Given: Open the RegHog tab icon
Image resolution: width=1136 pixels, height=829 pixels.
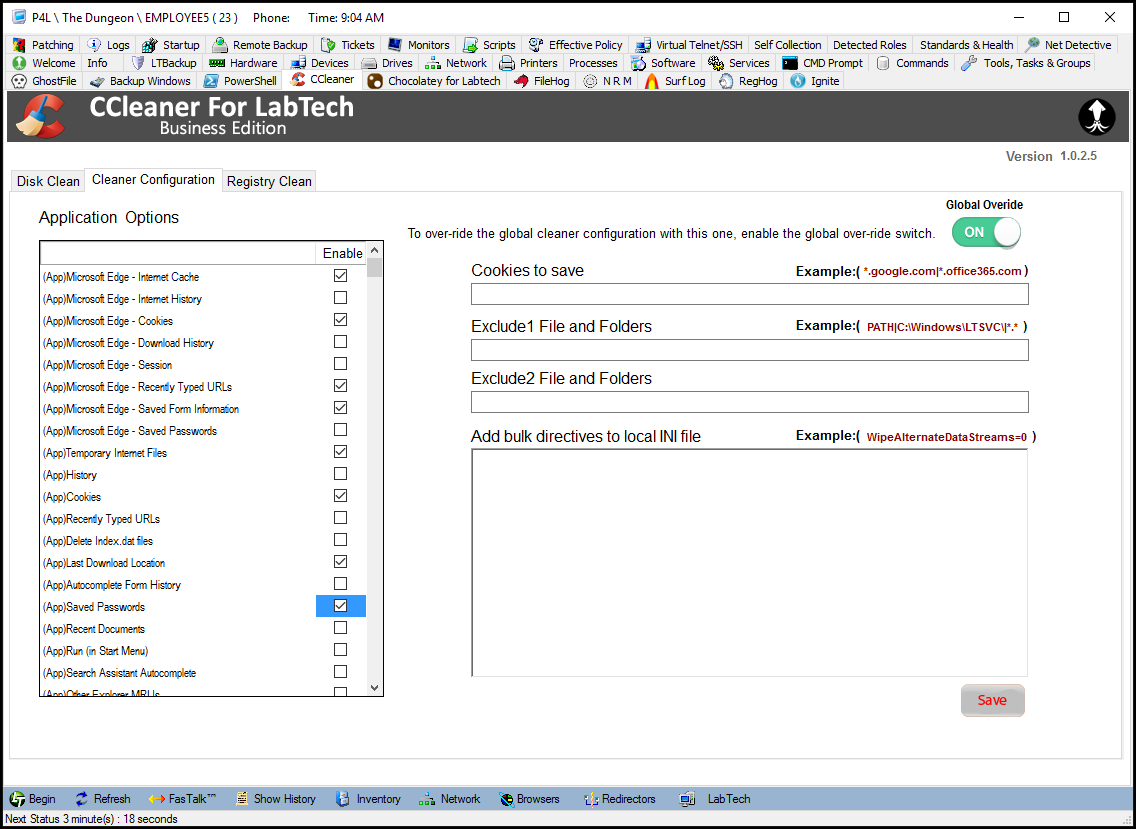Looking at the screenshot, I should 726,81.
